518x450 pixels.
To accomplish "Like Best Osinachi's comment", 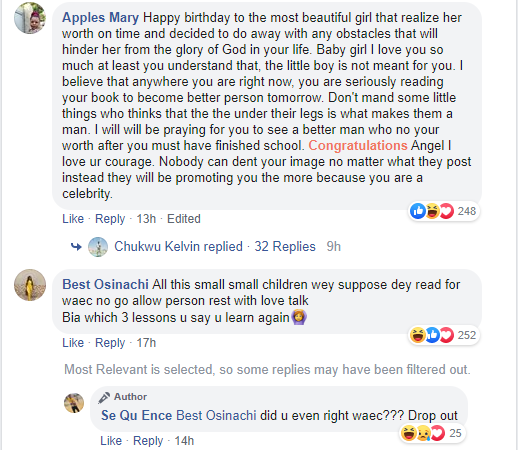I will click(73, 343).
